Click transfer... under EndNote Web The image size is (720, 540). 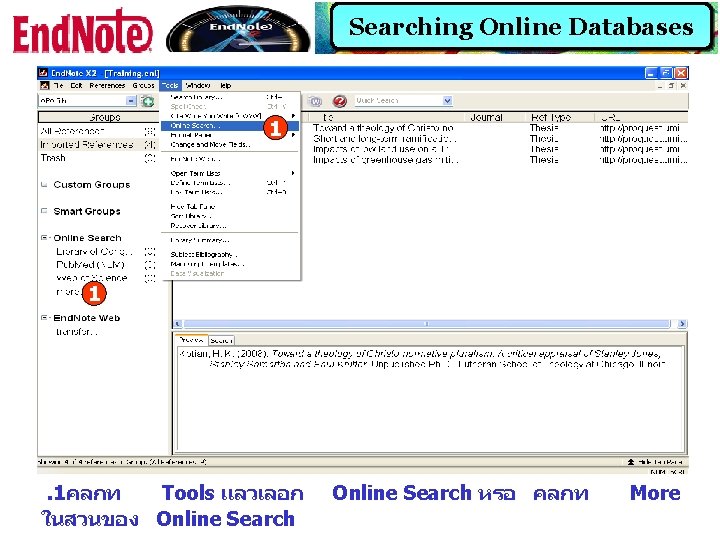pyautogui.click(x=77, y=332)
